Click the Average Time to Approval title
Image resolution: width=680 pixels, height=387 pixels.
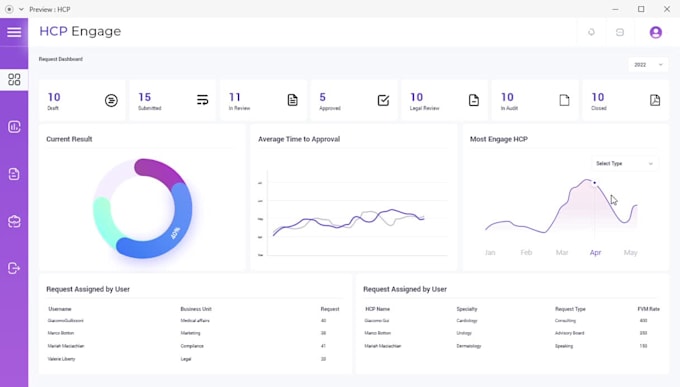coord(299,139)
